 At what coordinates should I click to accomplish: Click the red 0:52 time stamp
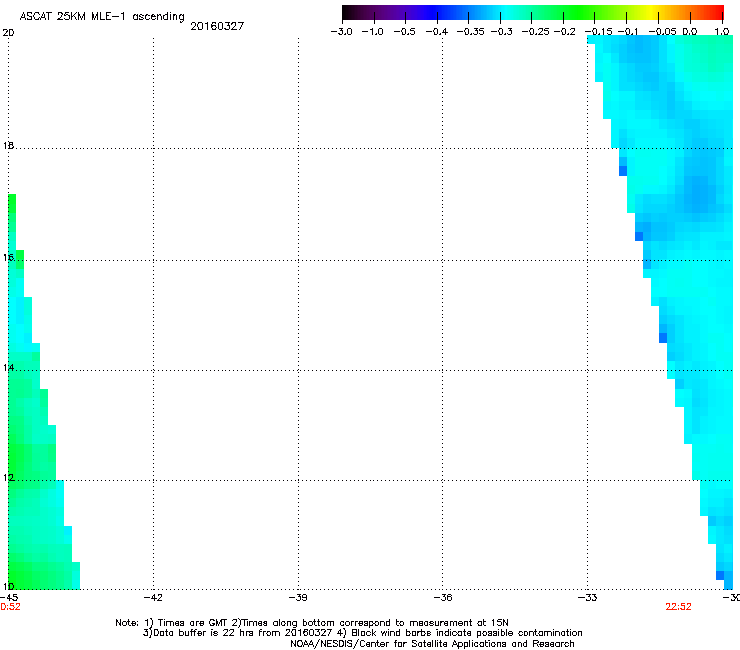10,607
